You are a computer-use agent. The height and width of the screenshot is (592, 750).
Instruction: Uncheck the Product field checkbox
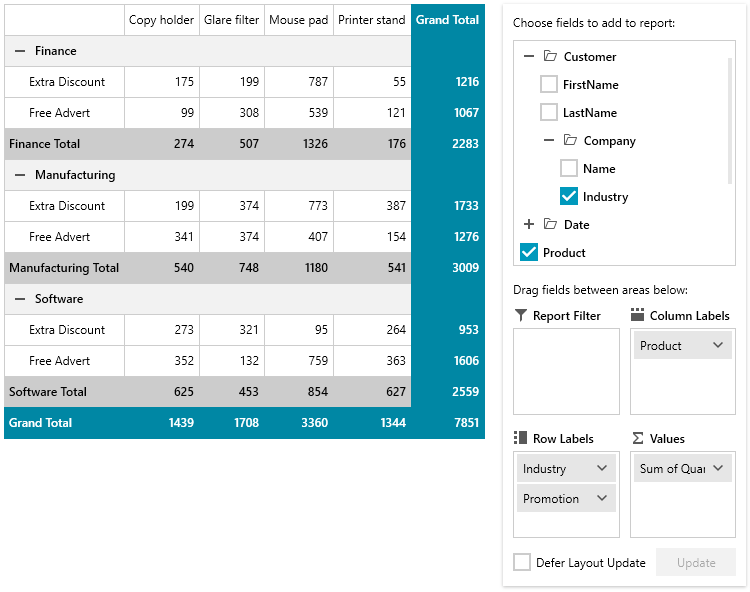(x=529, y=252)
